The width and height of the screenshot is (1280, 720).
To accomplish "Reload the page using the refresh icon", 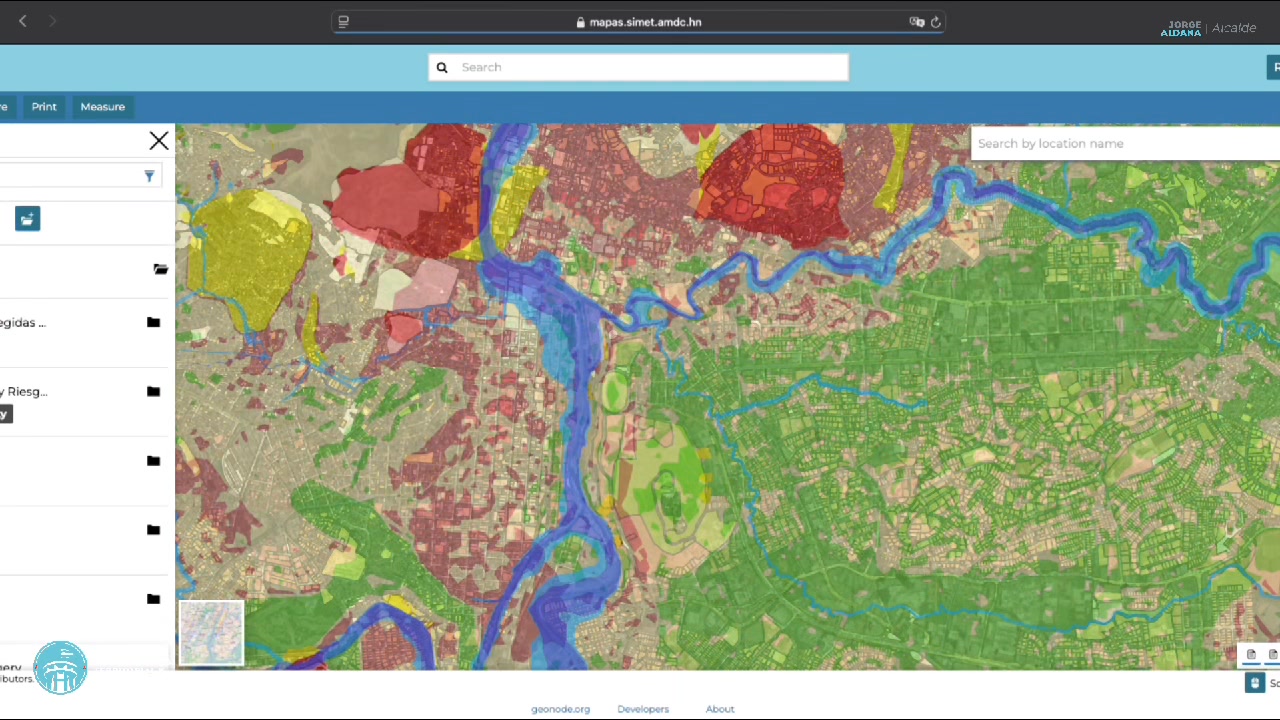I will point(936,22).
